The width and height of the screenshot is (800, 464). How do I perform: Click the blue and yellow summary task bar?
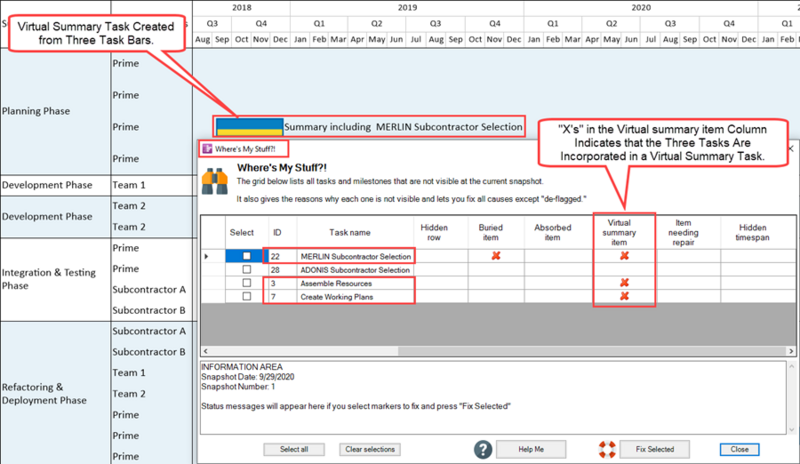pyautogui.click(x=249, y=127)
